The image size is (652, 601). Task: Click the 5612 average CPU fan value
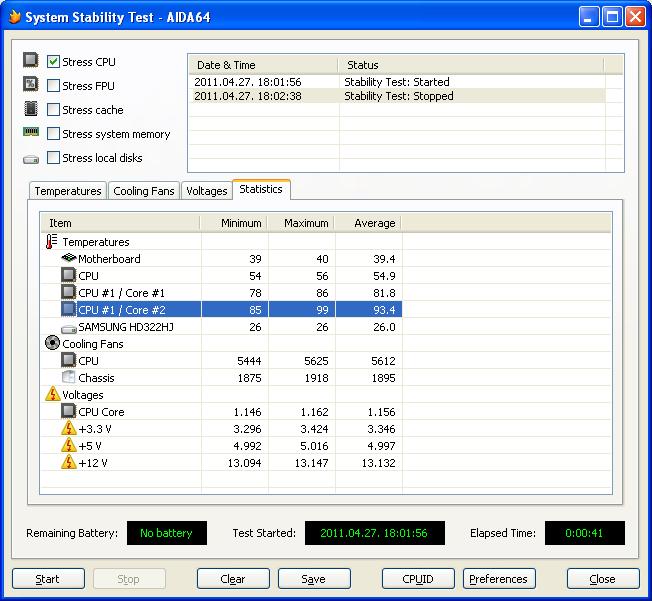tap(383, 361)
